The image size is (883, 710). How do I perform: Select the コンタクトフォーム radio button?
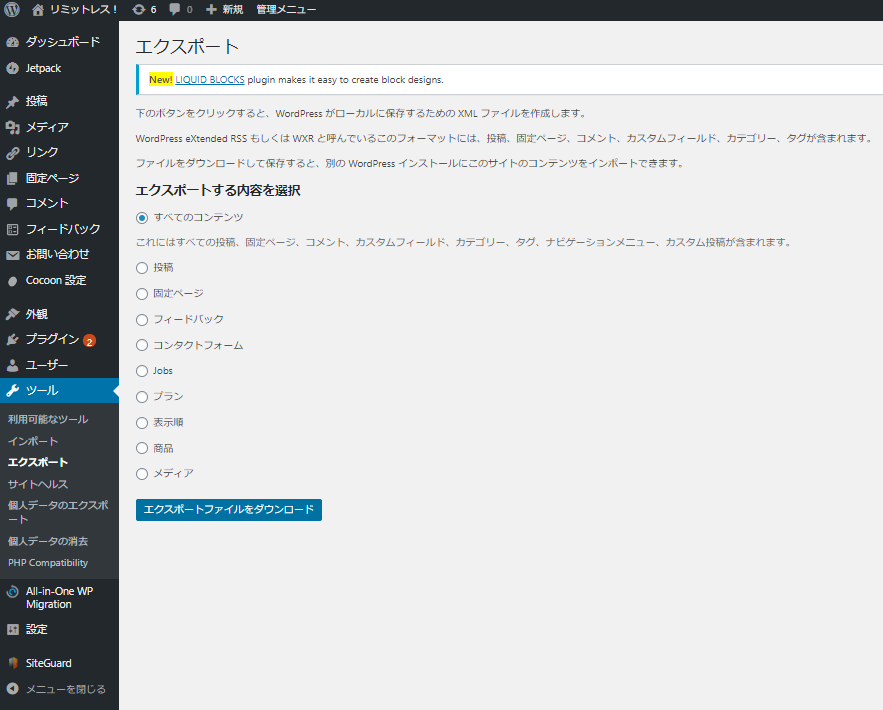142,345
